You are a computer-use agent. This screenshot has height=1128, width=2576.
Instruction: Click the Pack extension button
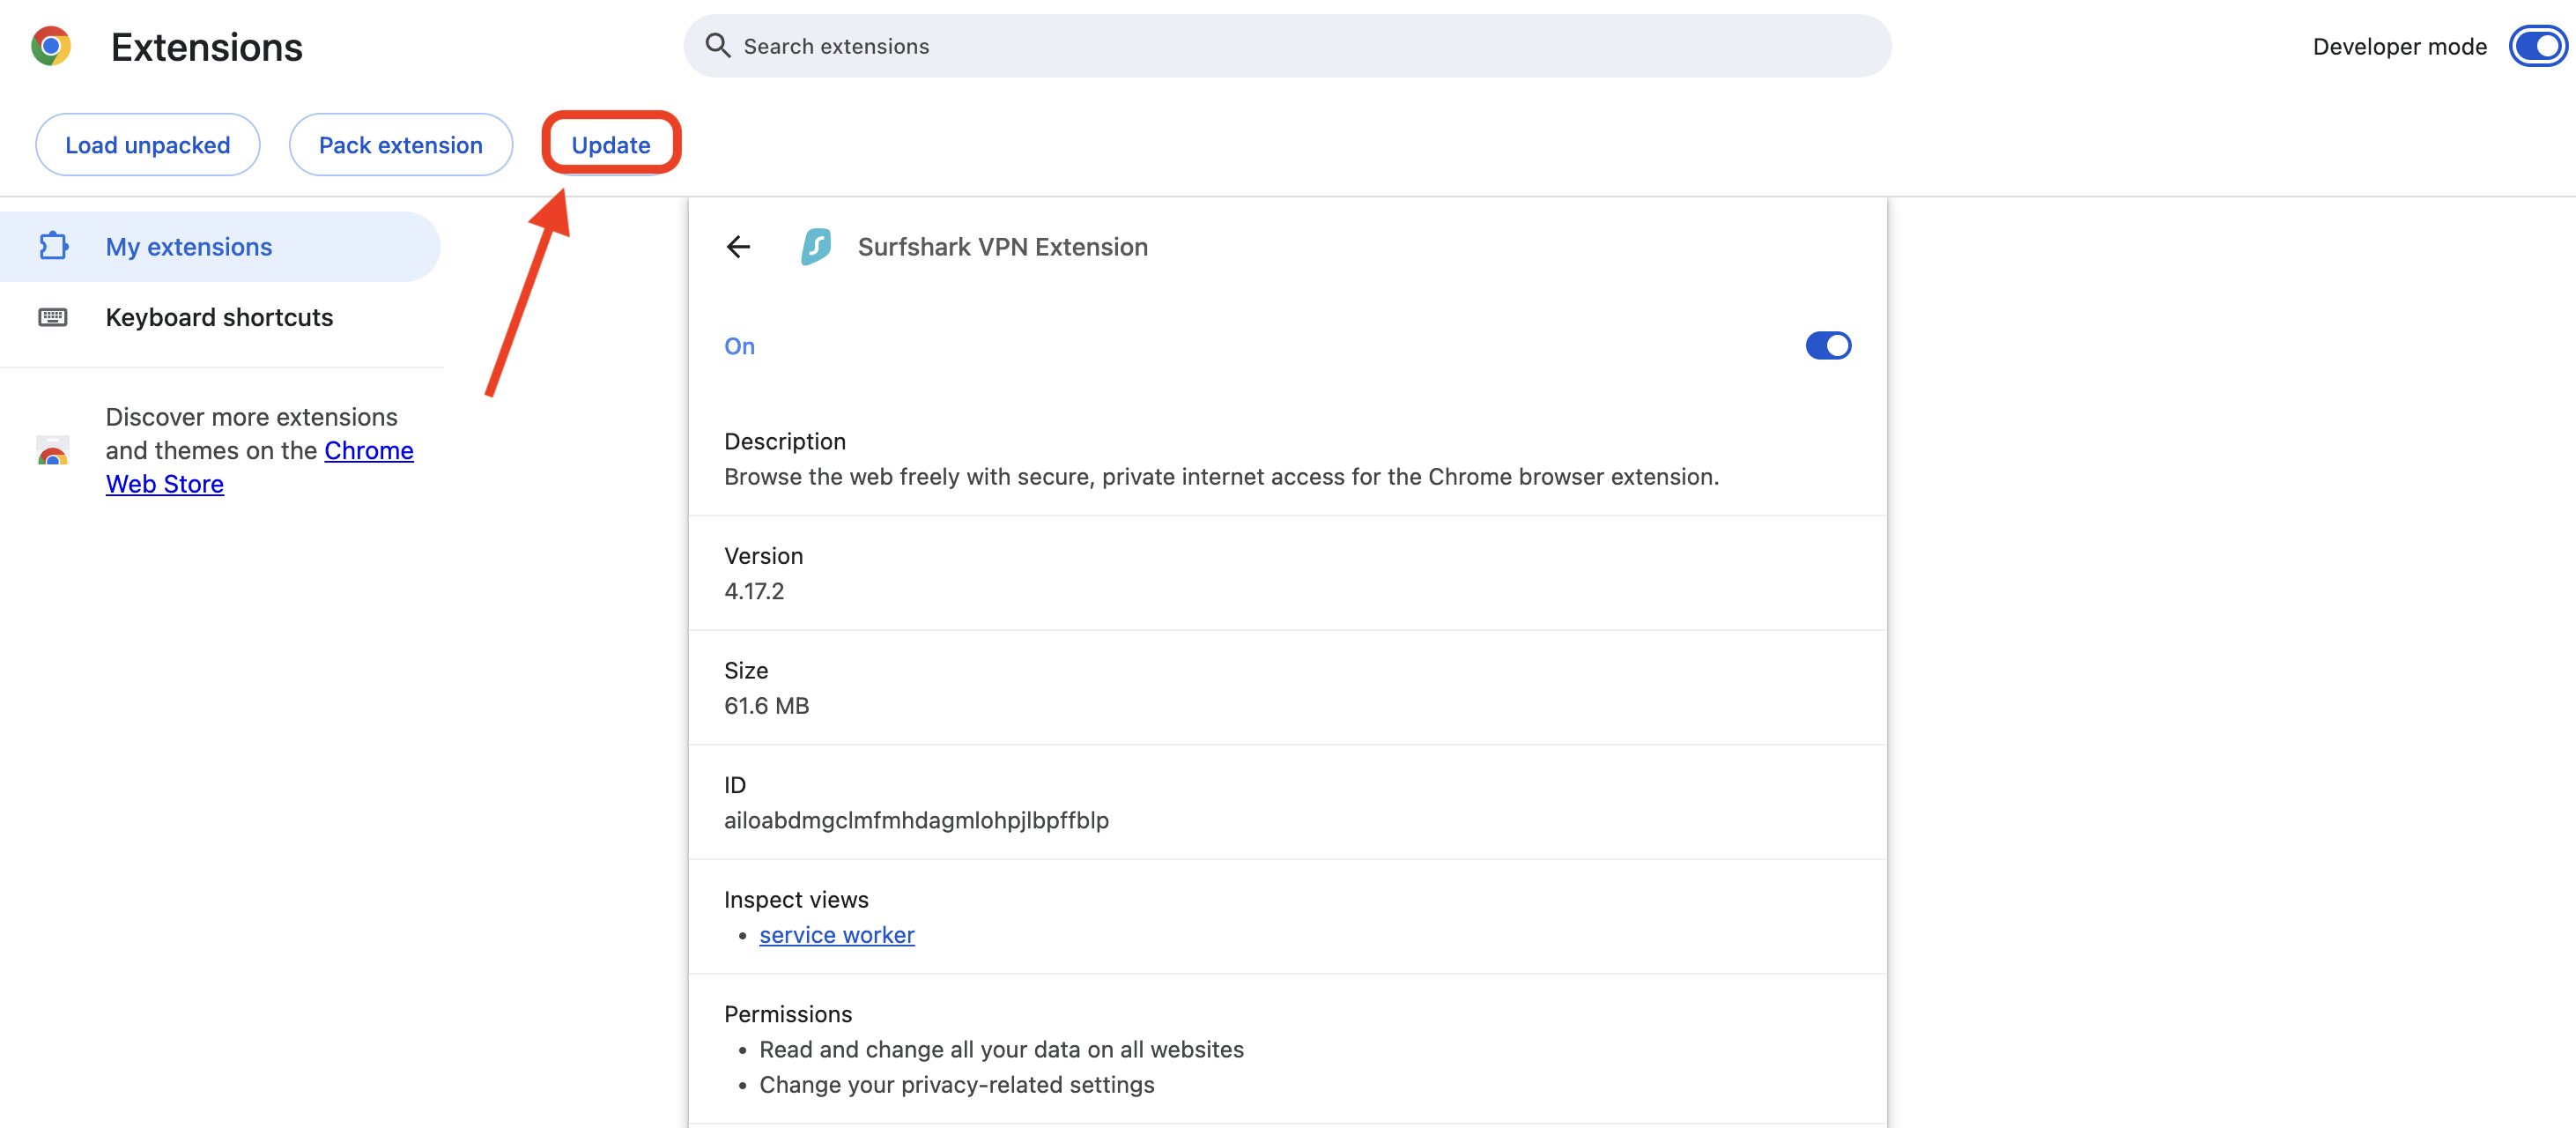point(400,145)
